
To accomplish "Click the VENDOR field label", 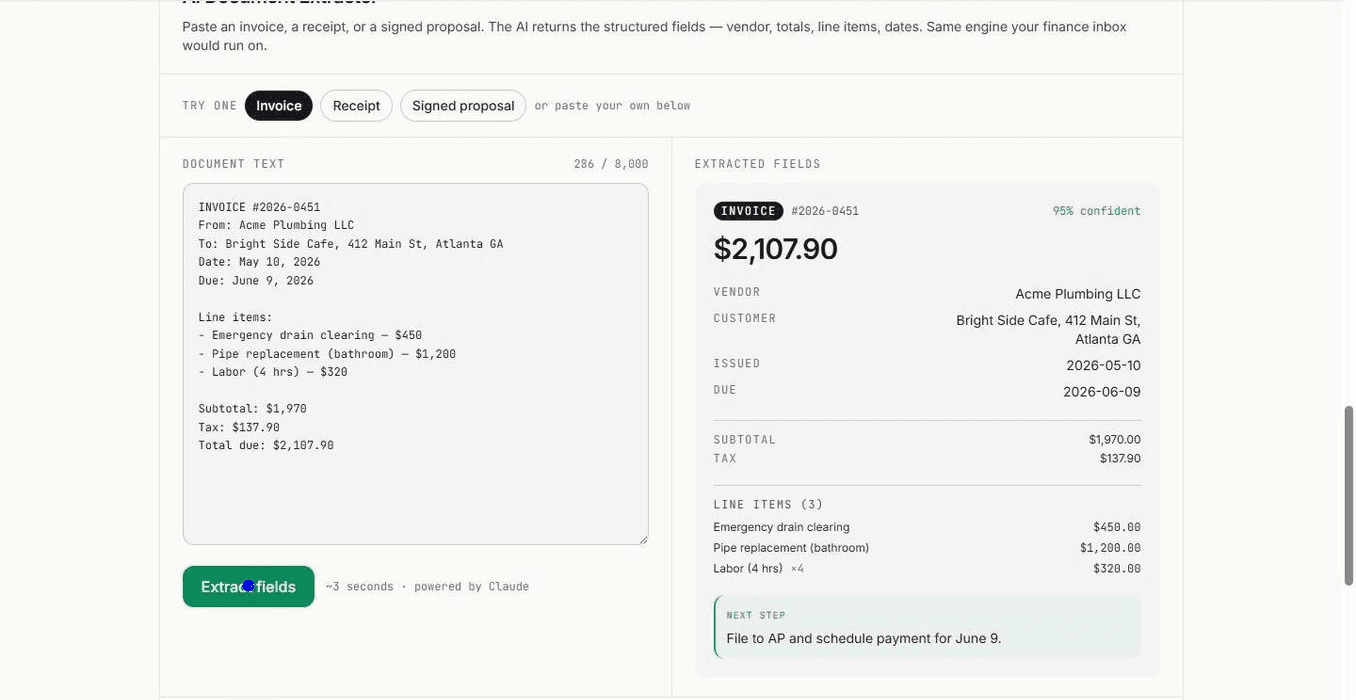I will 737,292.
